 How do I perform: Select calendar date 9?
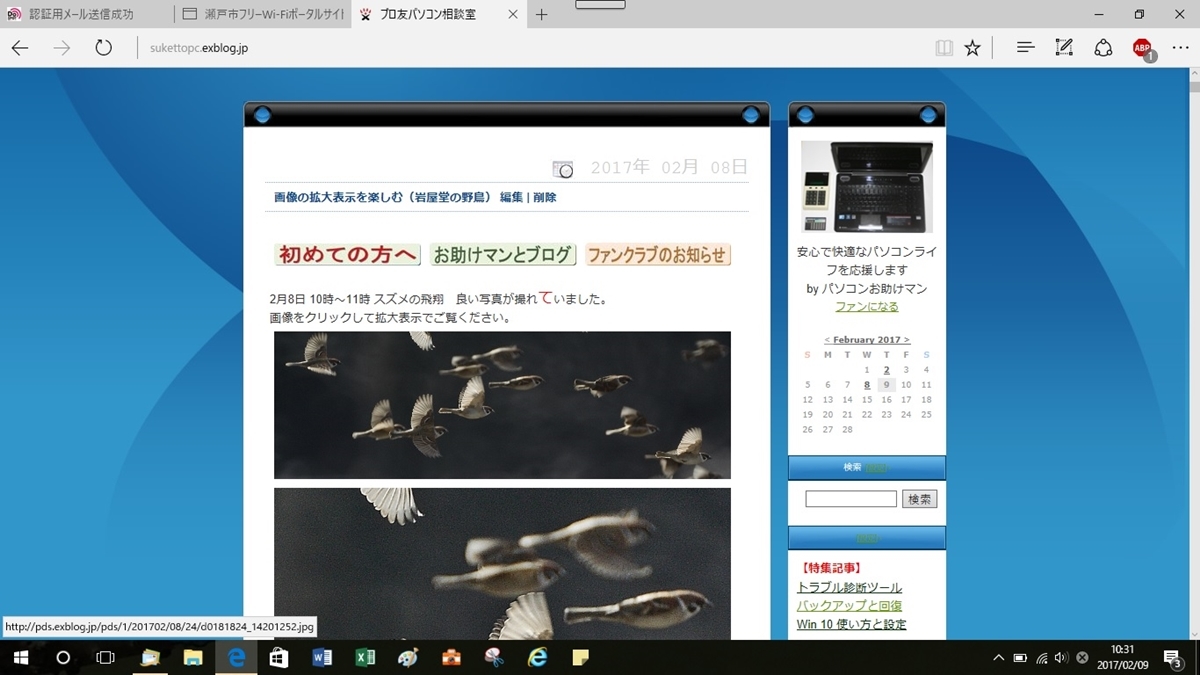pyautogui.click(x=886, y=385)
